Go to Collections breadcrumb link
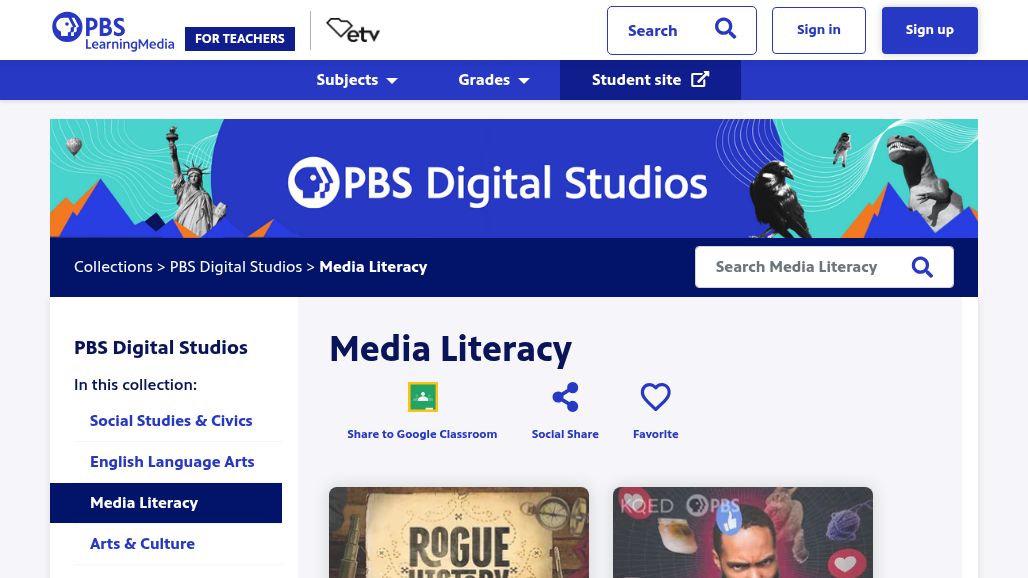 (x=113, y=267)
